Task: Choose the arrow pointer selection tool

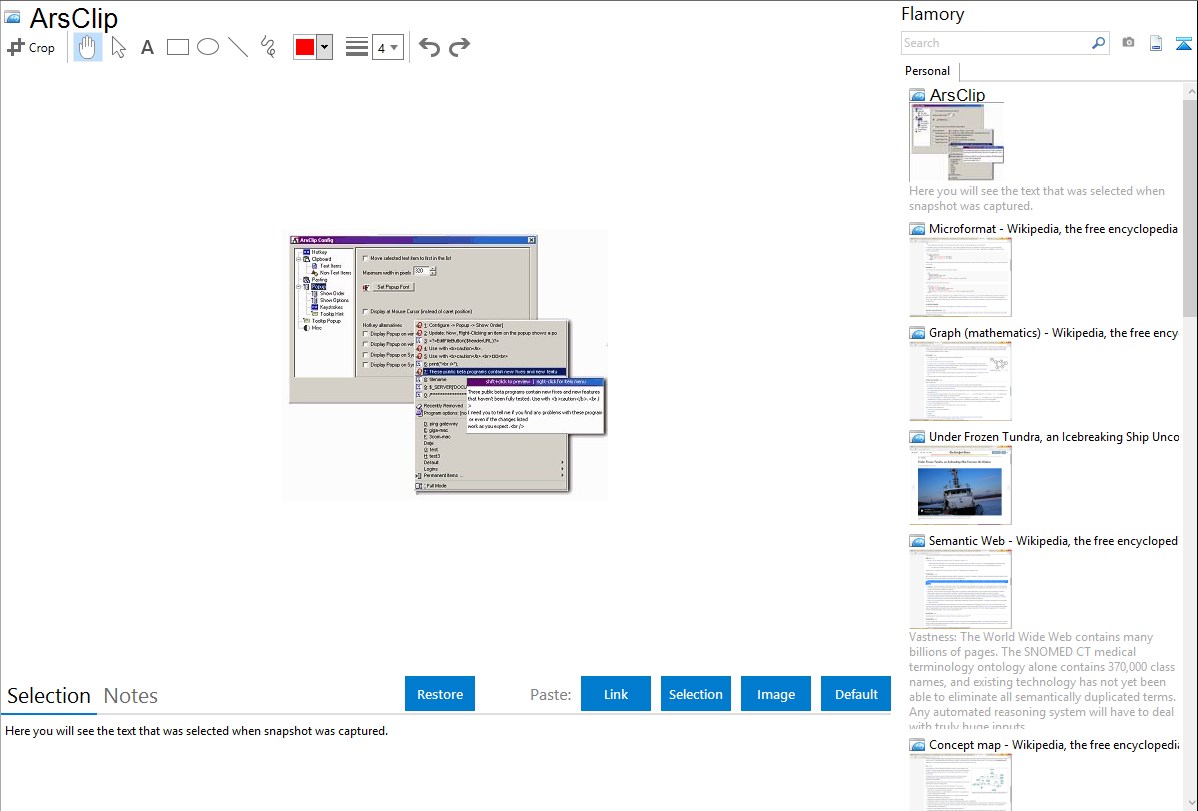Action: [118, 47]
